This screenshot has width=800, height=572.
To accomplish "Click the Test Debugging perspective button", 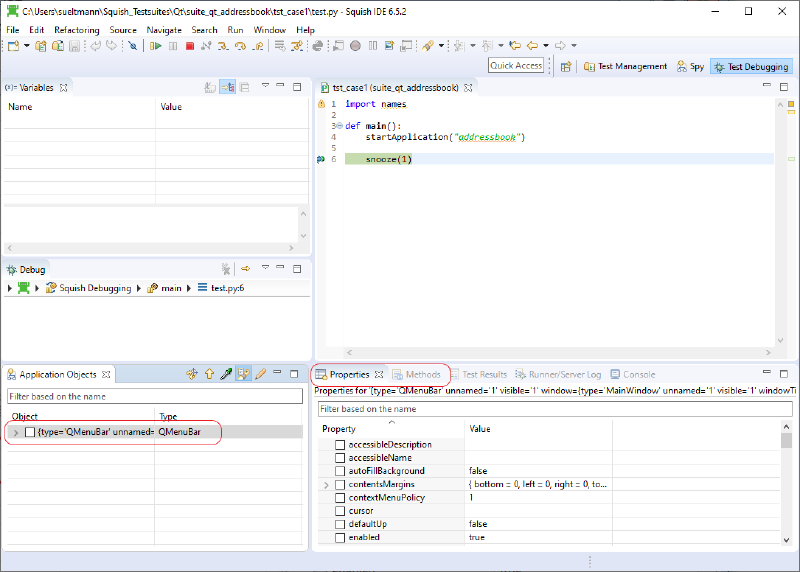I will 750,67.
